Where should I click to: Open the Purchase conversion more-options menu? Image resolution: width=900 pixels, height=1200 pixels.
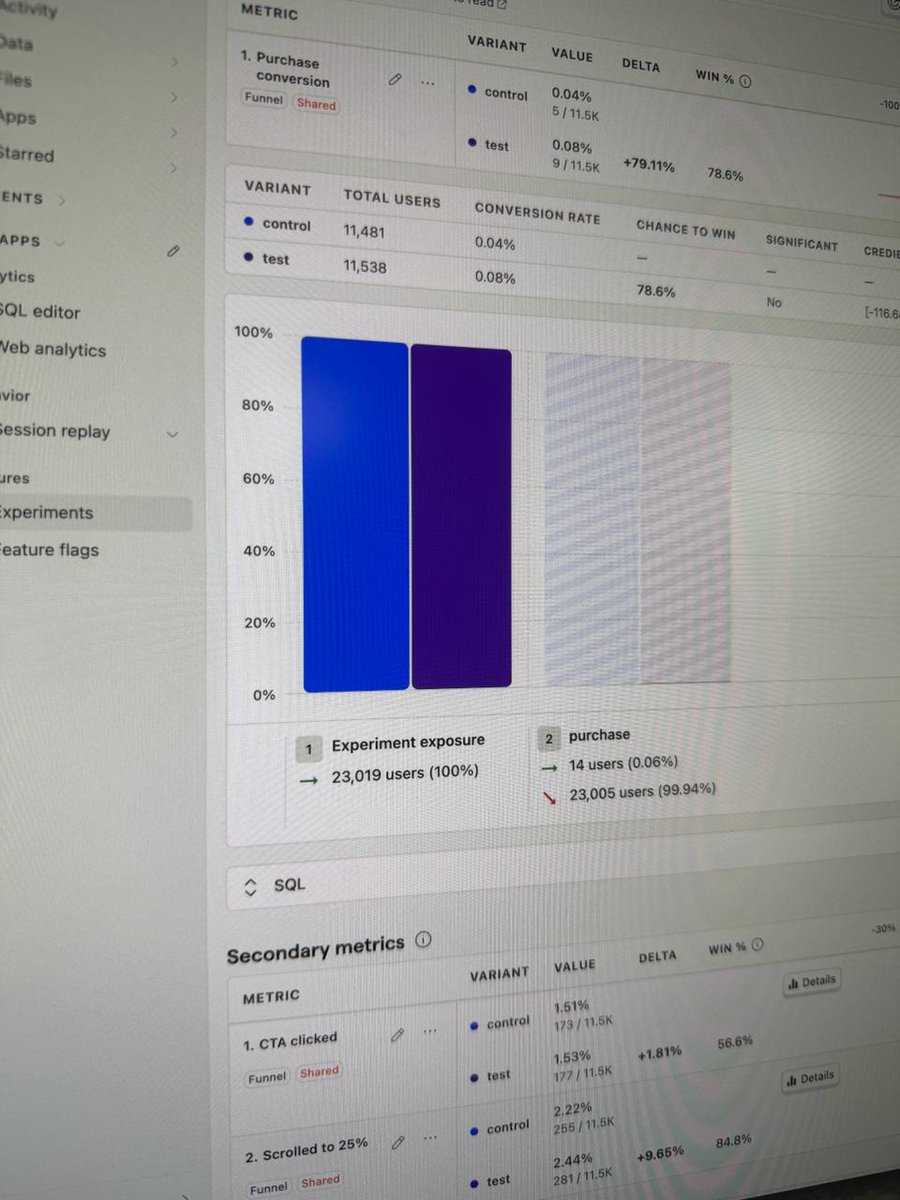(x=428, y=83)
